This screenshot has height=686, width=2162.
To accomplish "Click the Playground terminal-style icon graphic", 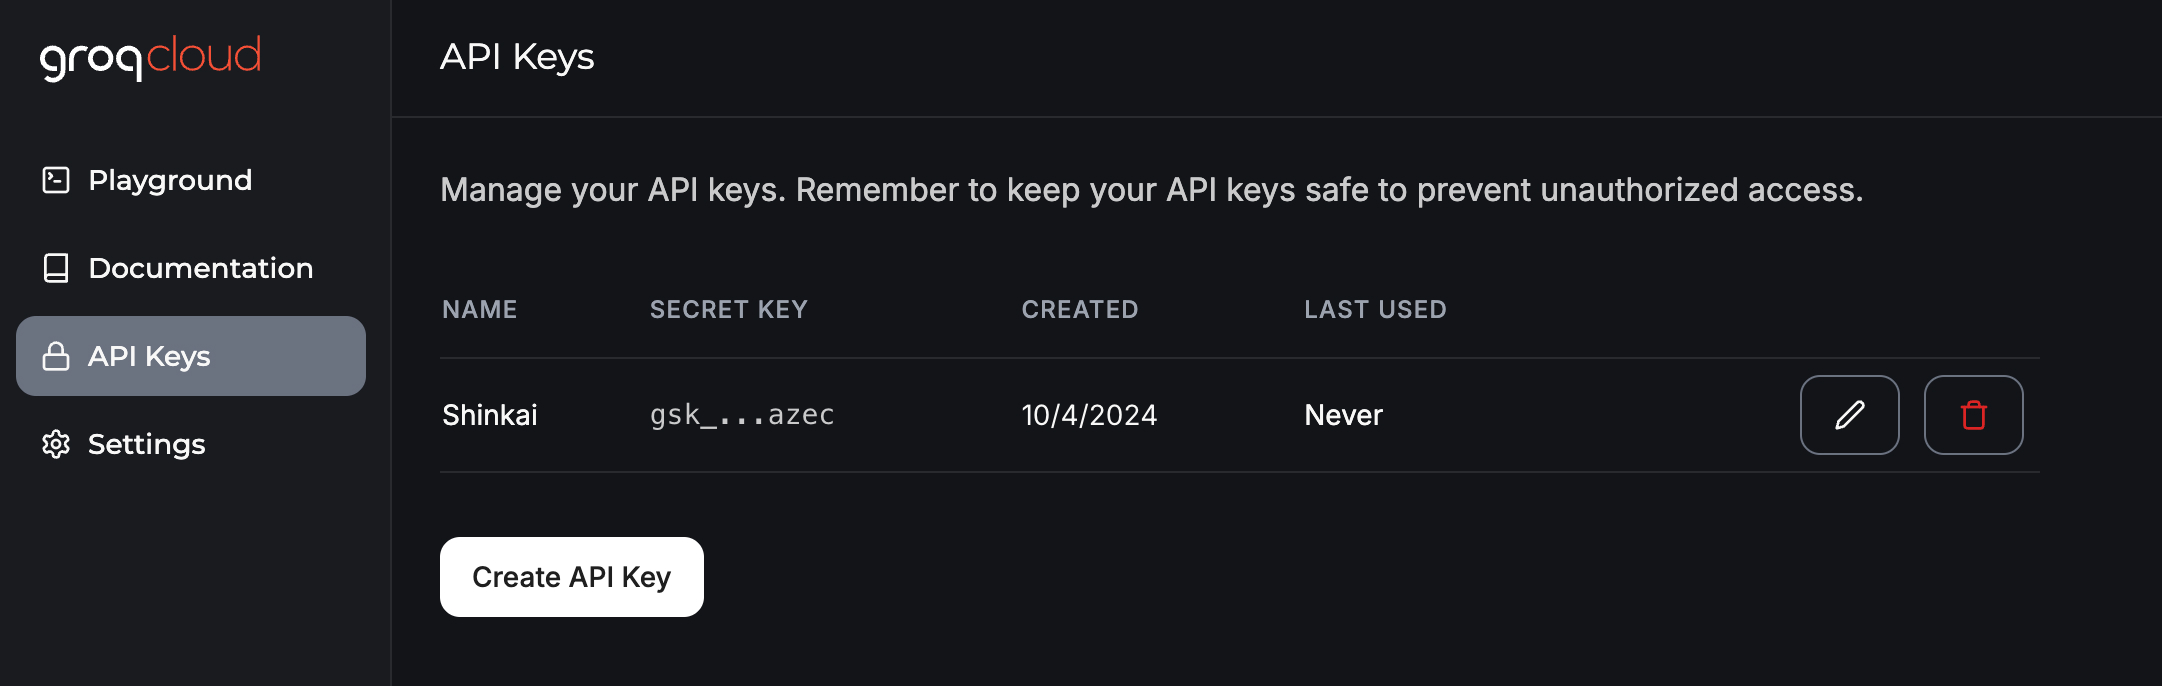I will 55,180.
